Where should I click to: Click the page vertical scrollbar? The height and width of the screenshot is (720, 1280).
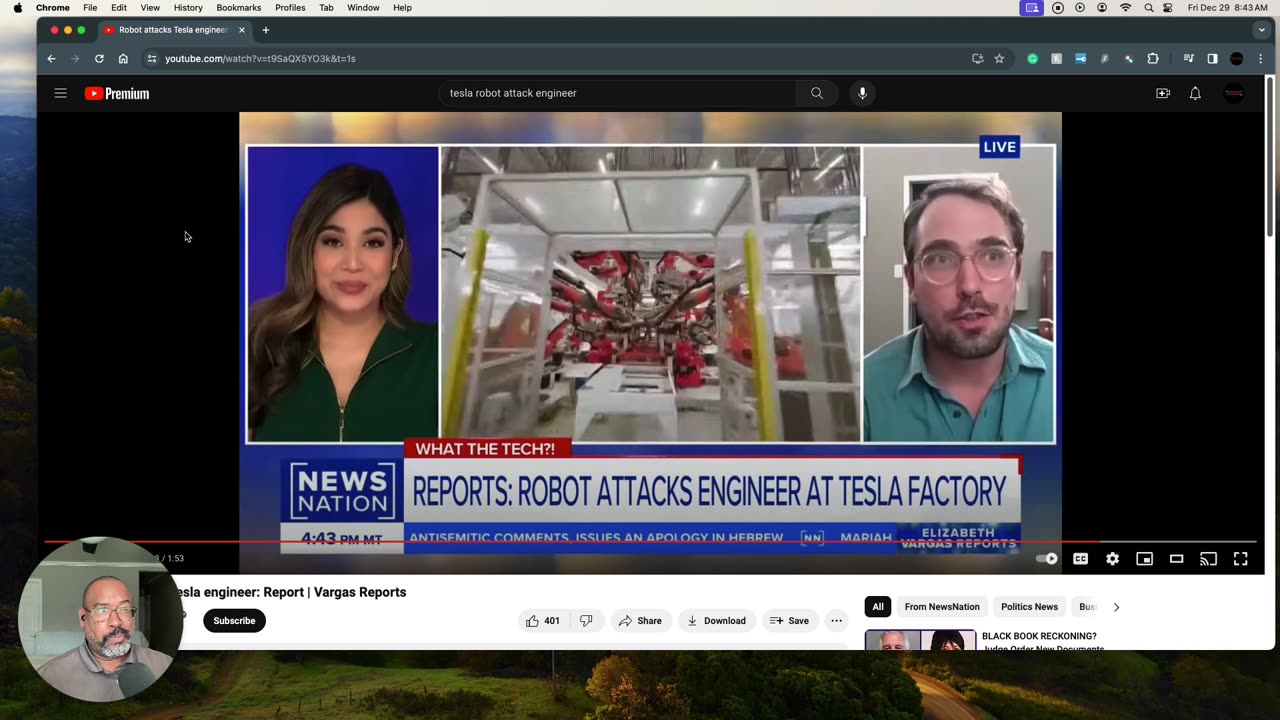pyautogui.click(x=1271, y=157)
